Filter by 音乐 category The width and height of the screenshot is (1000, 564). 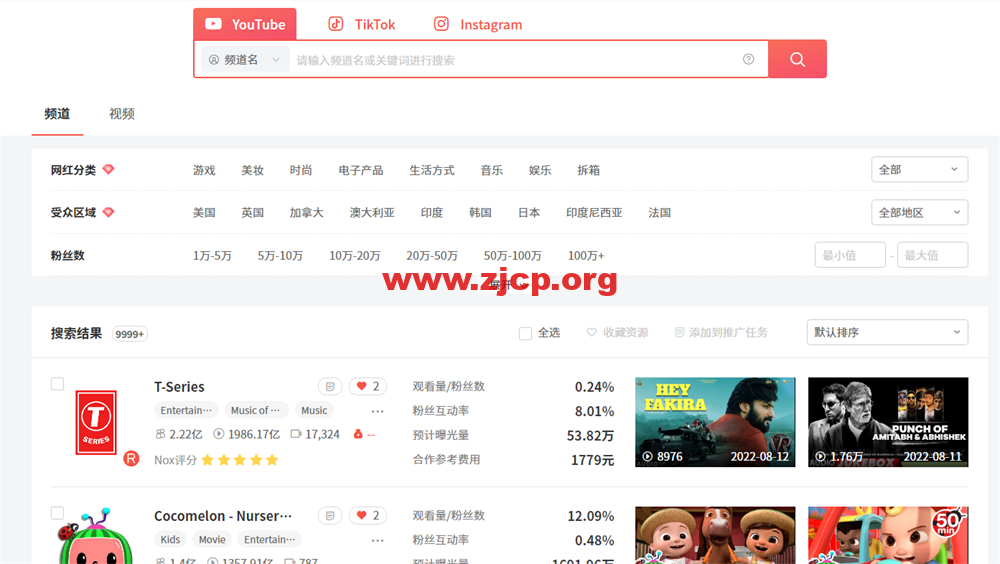coord(492,170)
